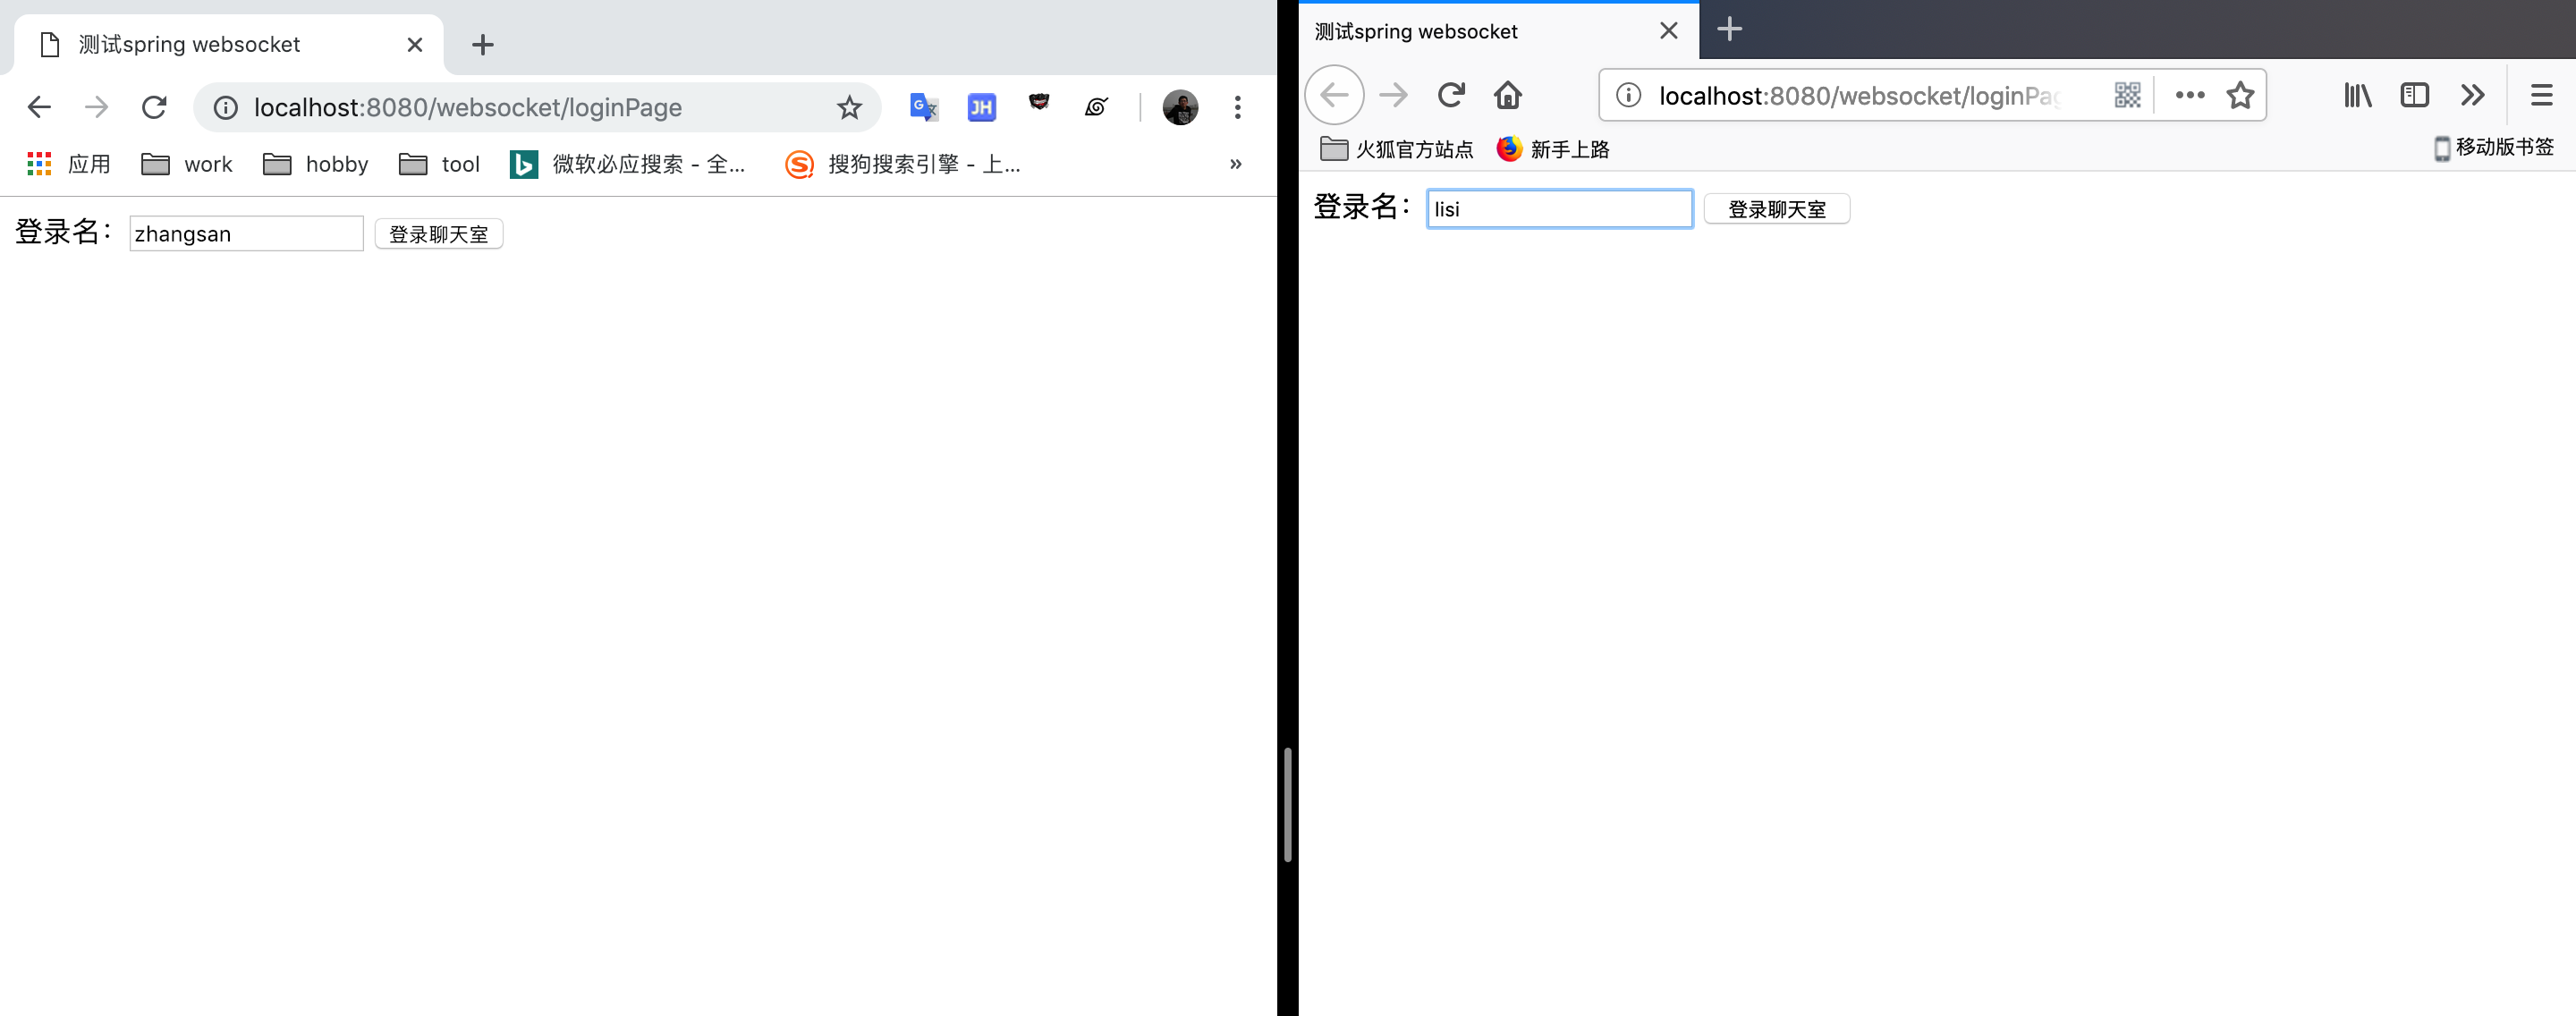Select the Chrome tab 测试spring websocket
Screen dimensions: 2576x1016
(228, 45)
